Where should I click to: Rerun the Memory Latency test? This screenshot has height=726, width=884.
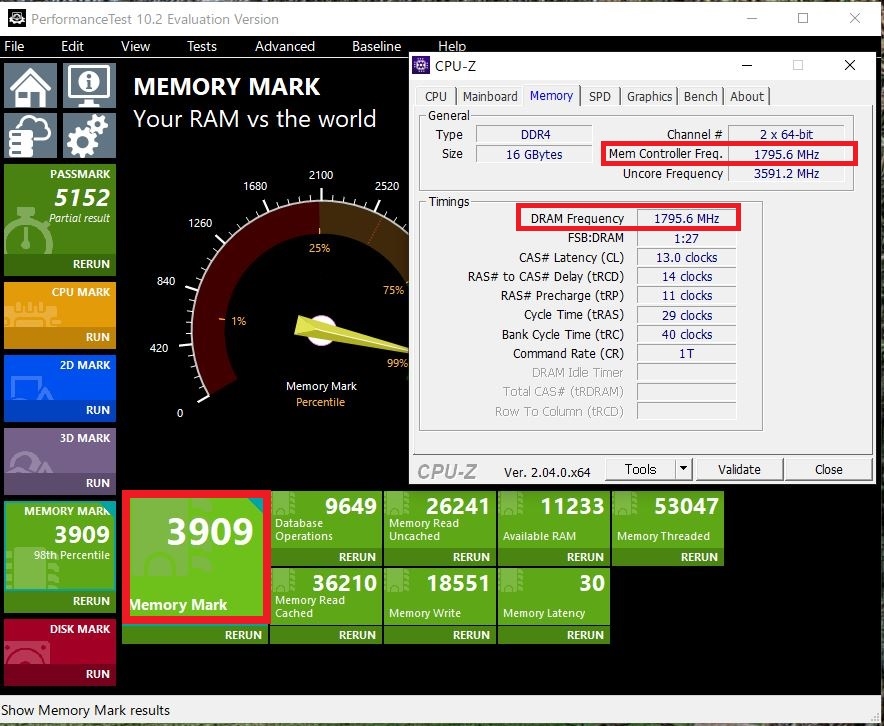point(554,635)
